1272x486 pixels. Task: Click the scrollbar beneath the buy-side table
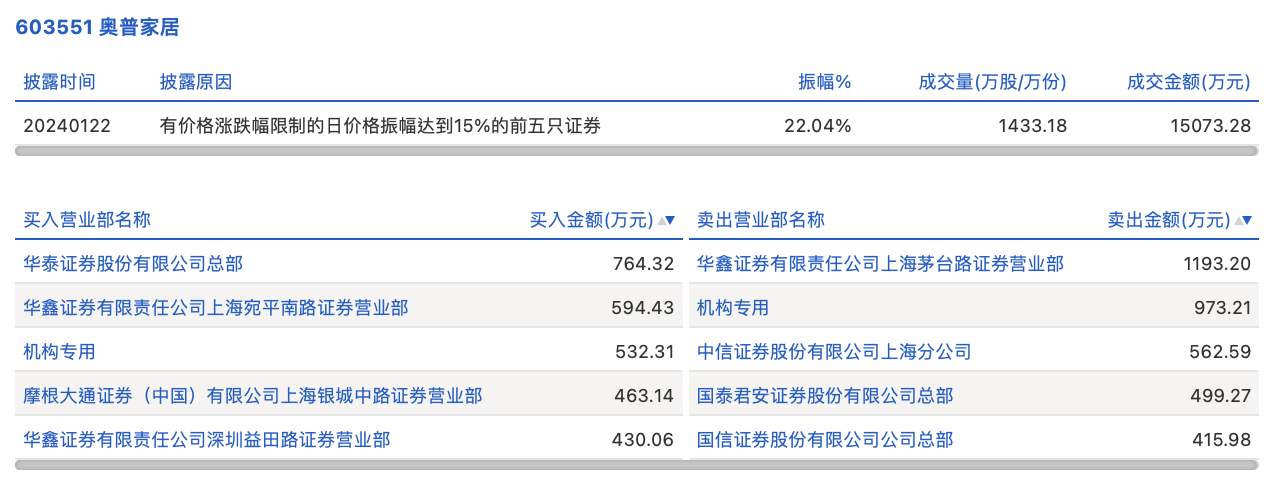[349, 465]
